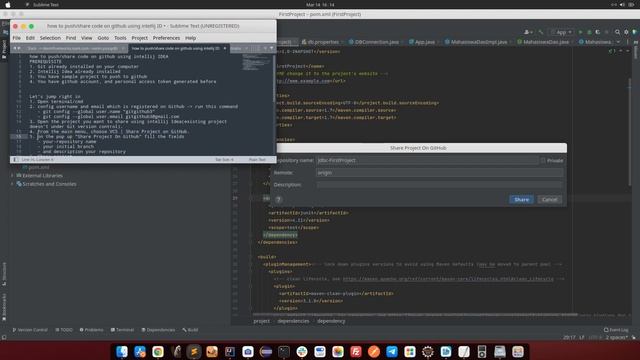Open Telegram from the Dock
The width and height of the screenshot is (640, 360).
(392, 351)
